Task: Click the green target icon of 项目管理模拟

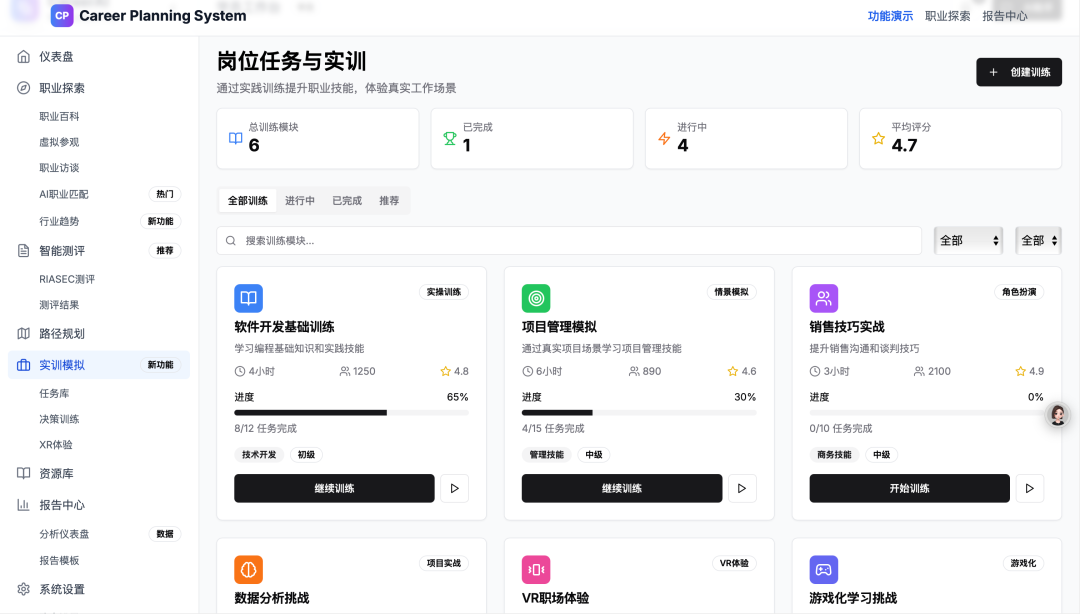Action: pos(536,298)
